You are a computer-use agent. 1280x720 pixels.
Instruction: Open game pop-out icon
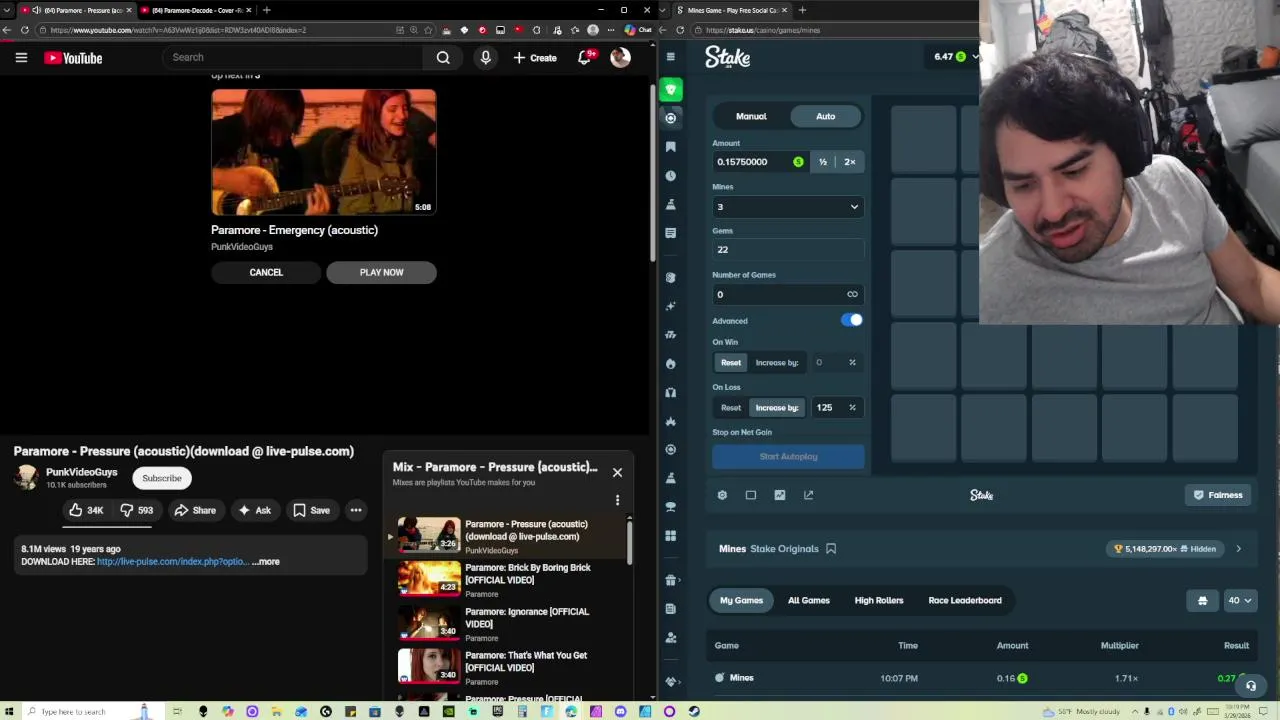808,495
